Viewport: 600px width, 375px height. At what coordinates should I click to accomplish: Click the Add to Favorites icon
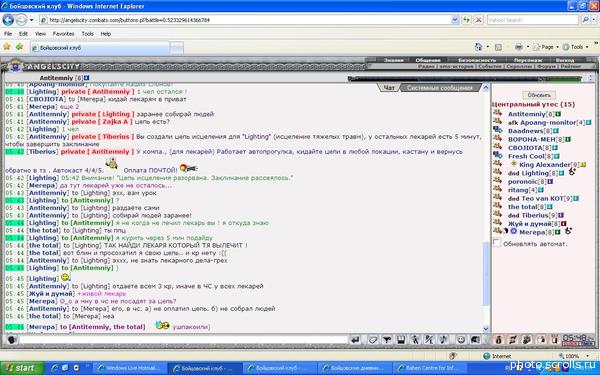pyautogui.click(x=19, y=47)
